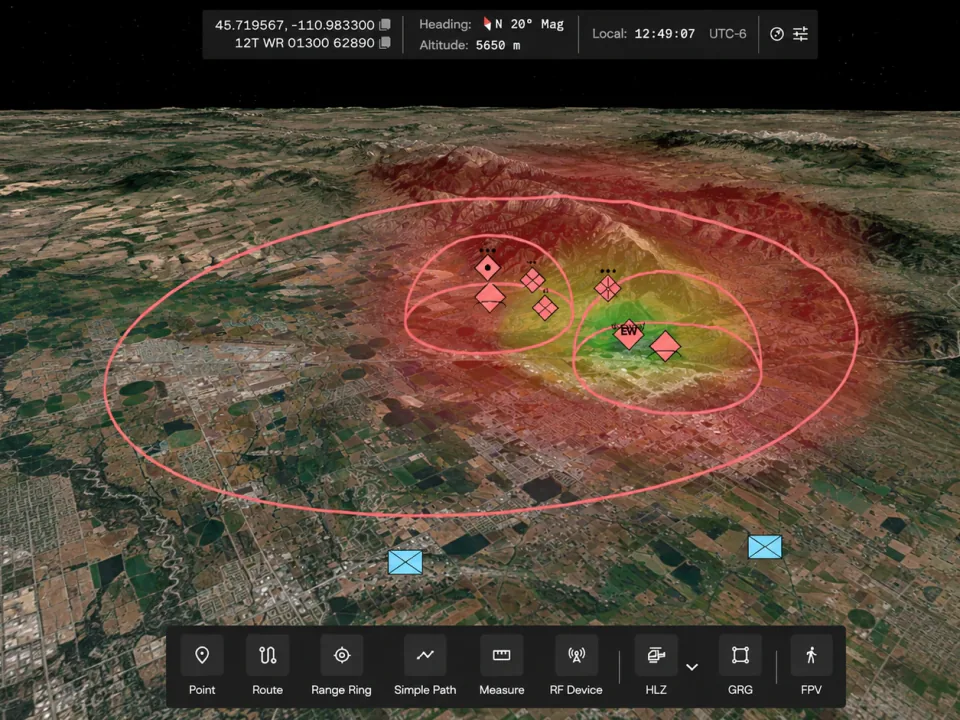Click the UTC-6 timezone label
Viewport: 960px width, 720px height.
pyautogui.click(x=727, y=34)
